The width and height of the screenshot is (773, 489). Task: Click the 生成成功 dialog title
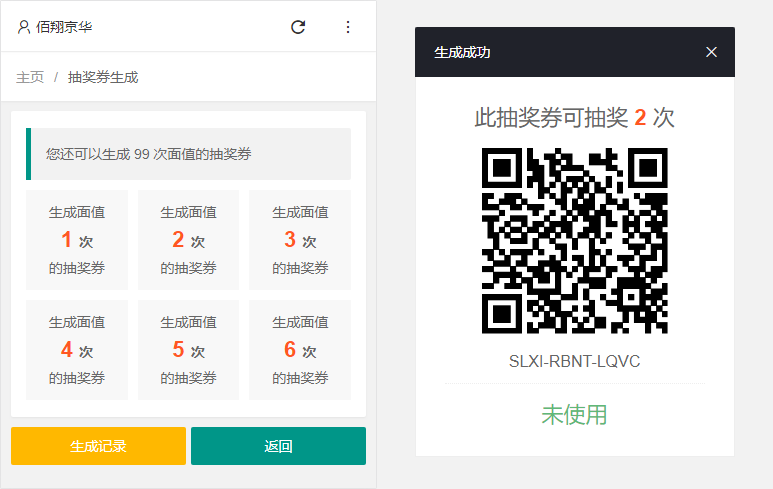[462, 52]
